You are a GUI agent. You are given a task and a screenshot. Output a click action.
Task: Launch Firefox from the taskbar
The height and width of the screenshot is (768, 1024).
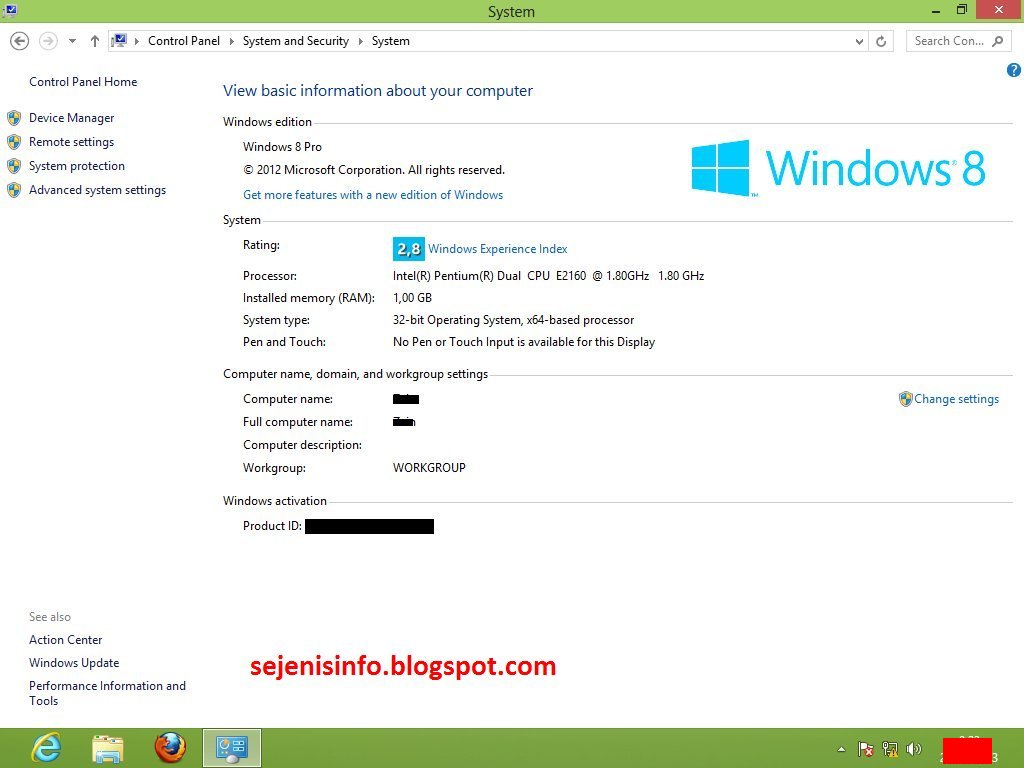coord(170,748)
